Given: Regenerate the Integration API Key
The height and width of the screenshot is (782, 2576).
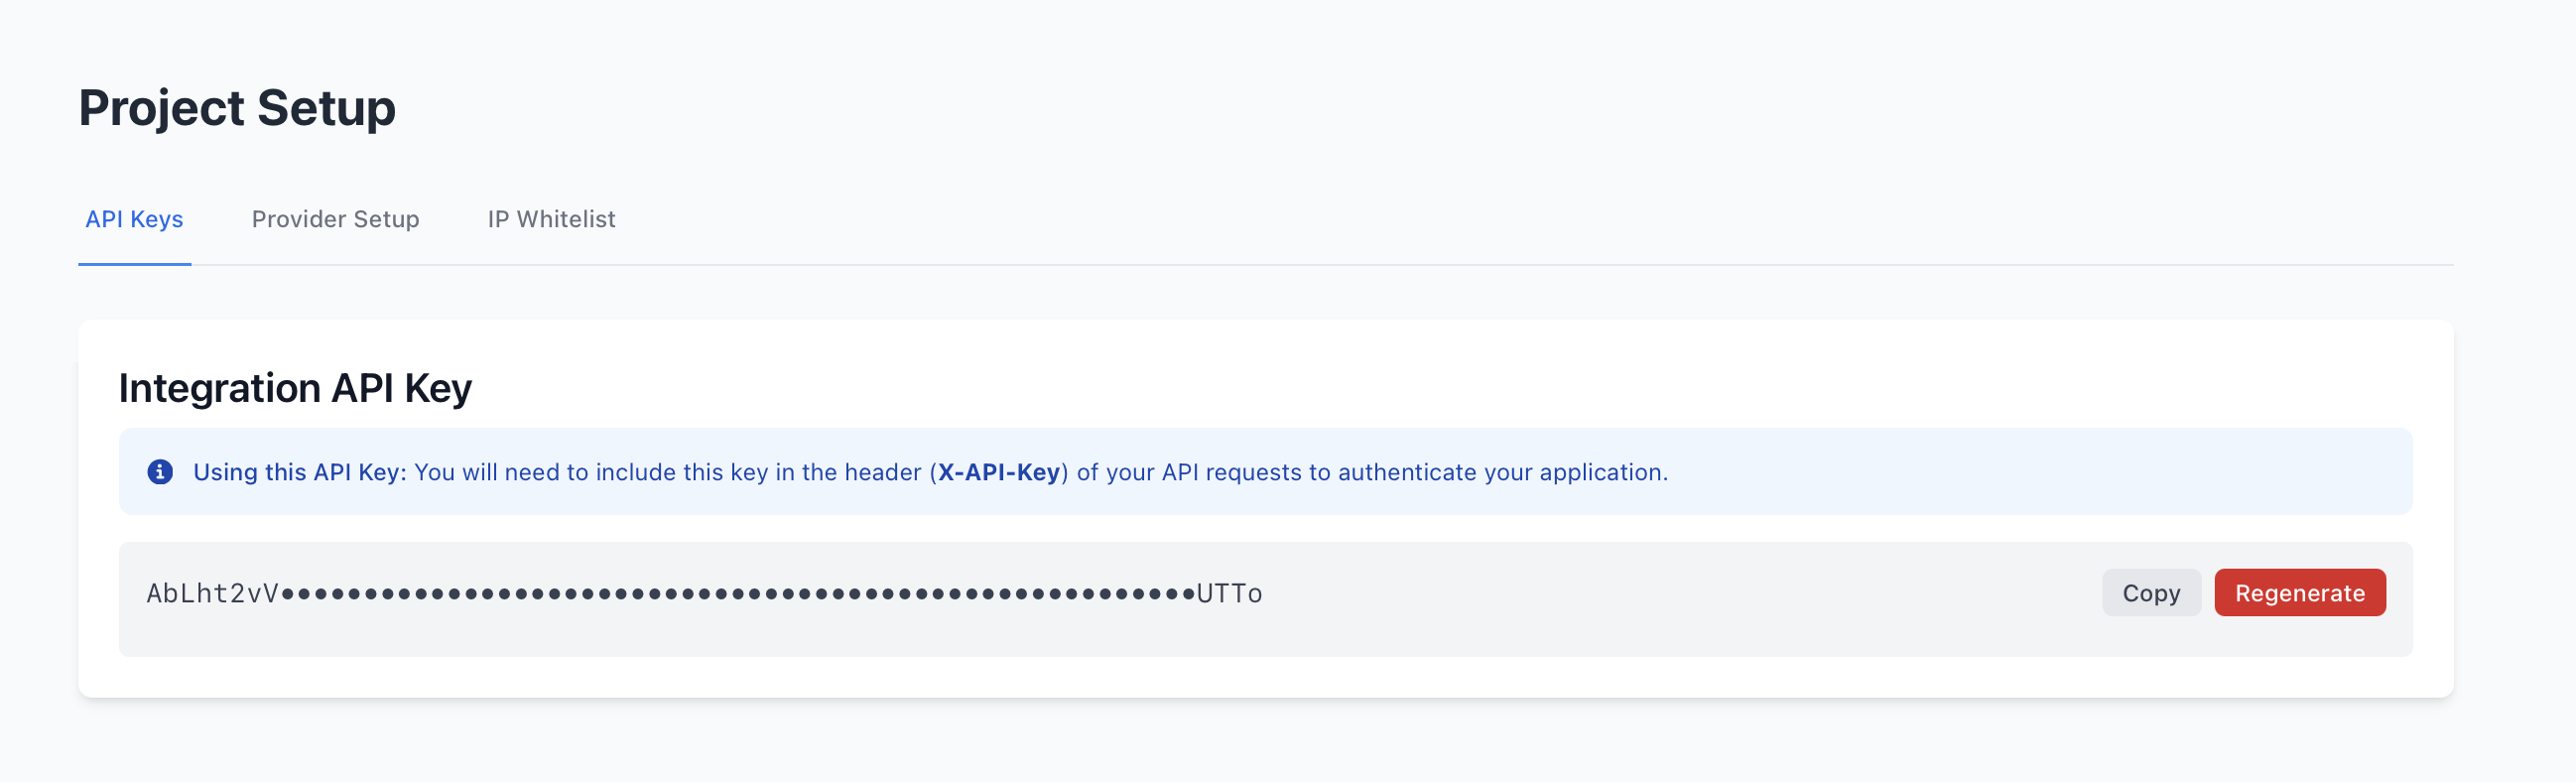Looking at the screenshot, I should (x=2300, y=592).
